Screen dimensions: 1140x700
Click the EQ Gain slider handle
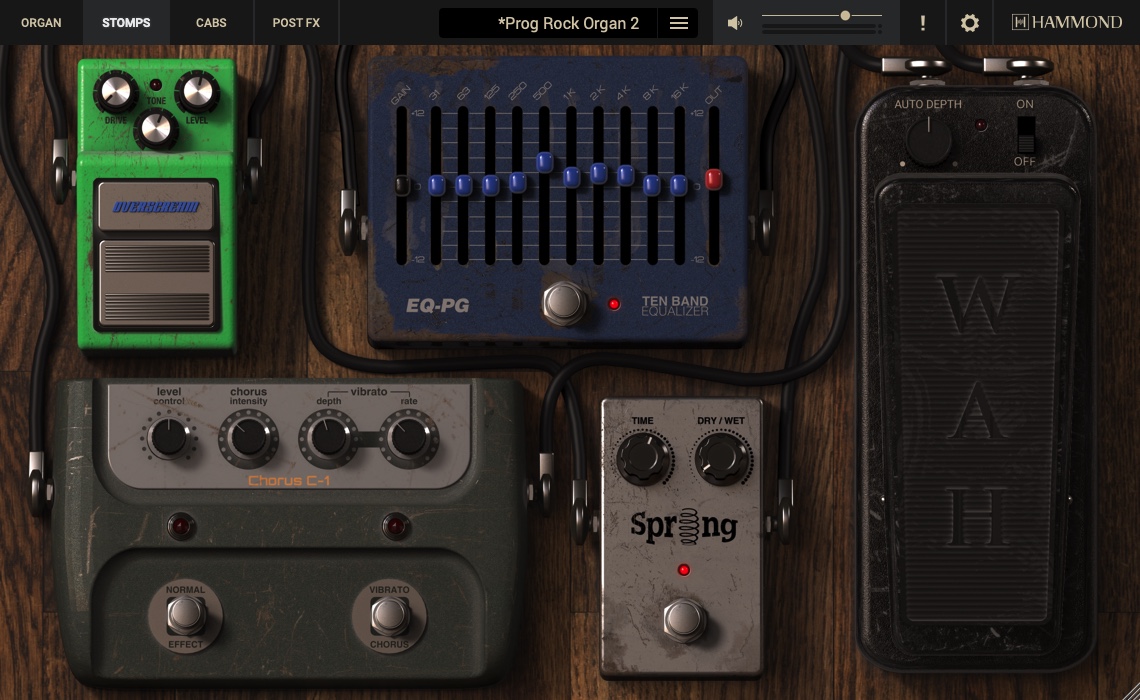(401, 185)
